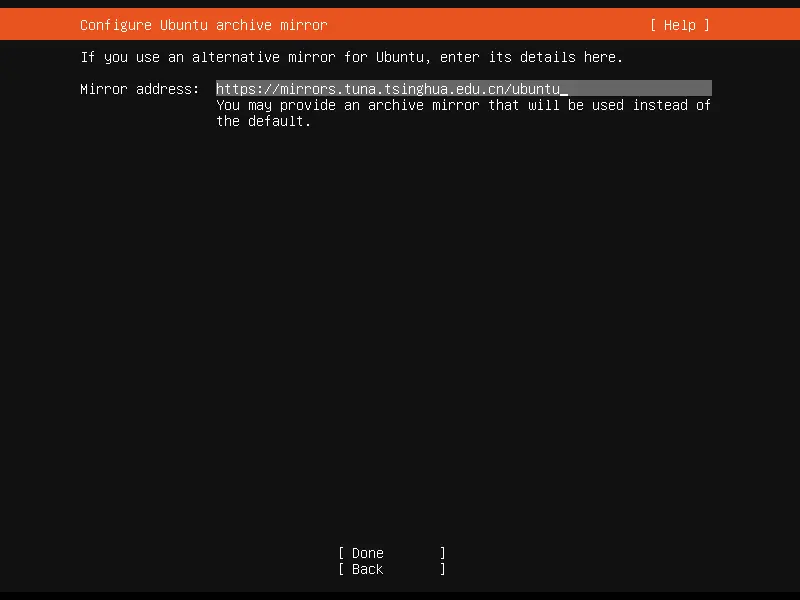
Task: Select the Back button
Action: point(391,569)
